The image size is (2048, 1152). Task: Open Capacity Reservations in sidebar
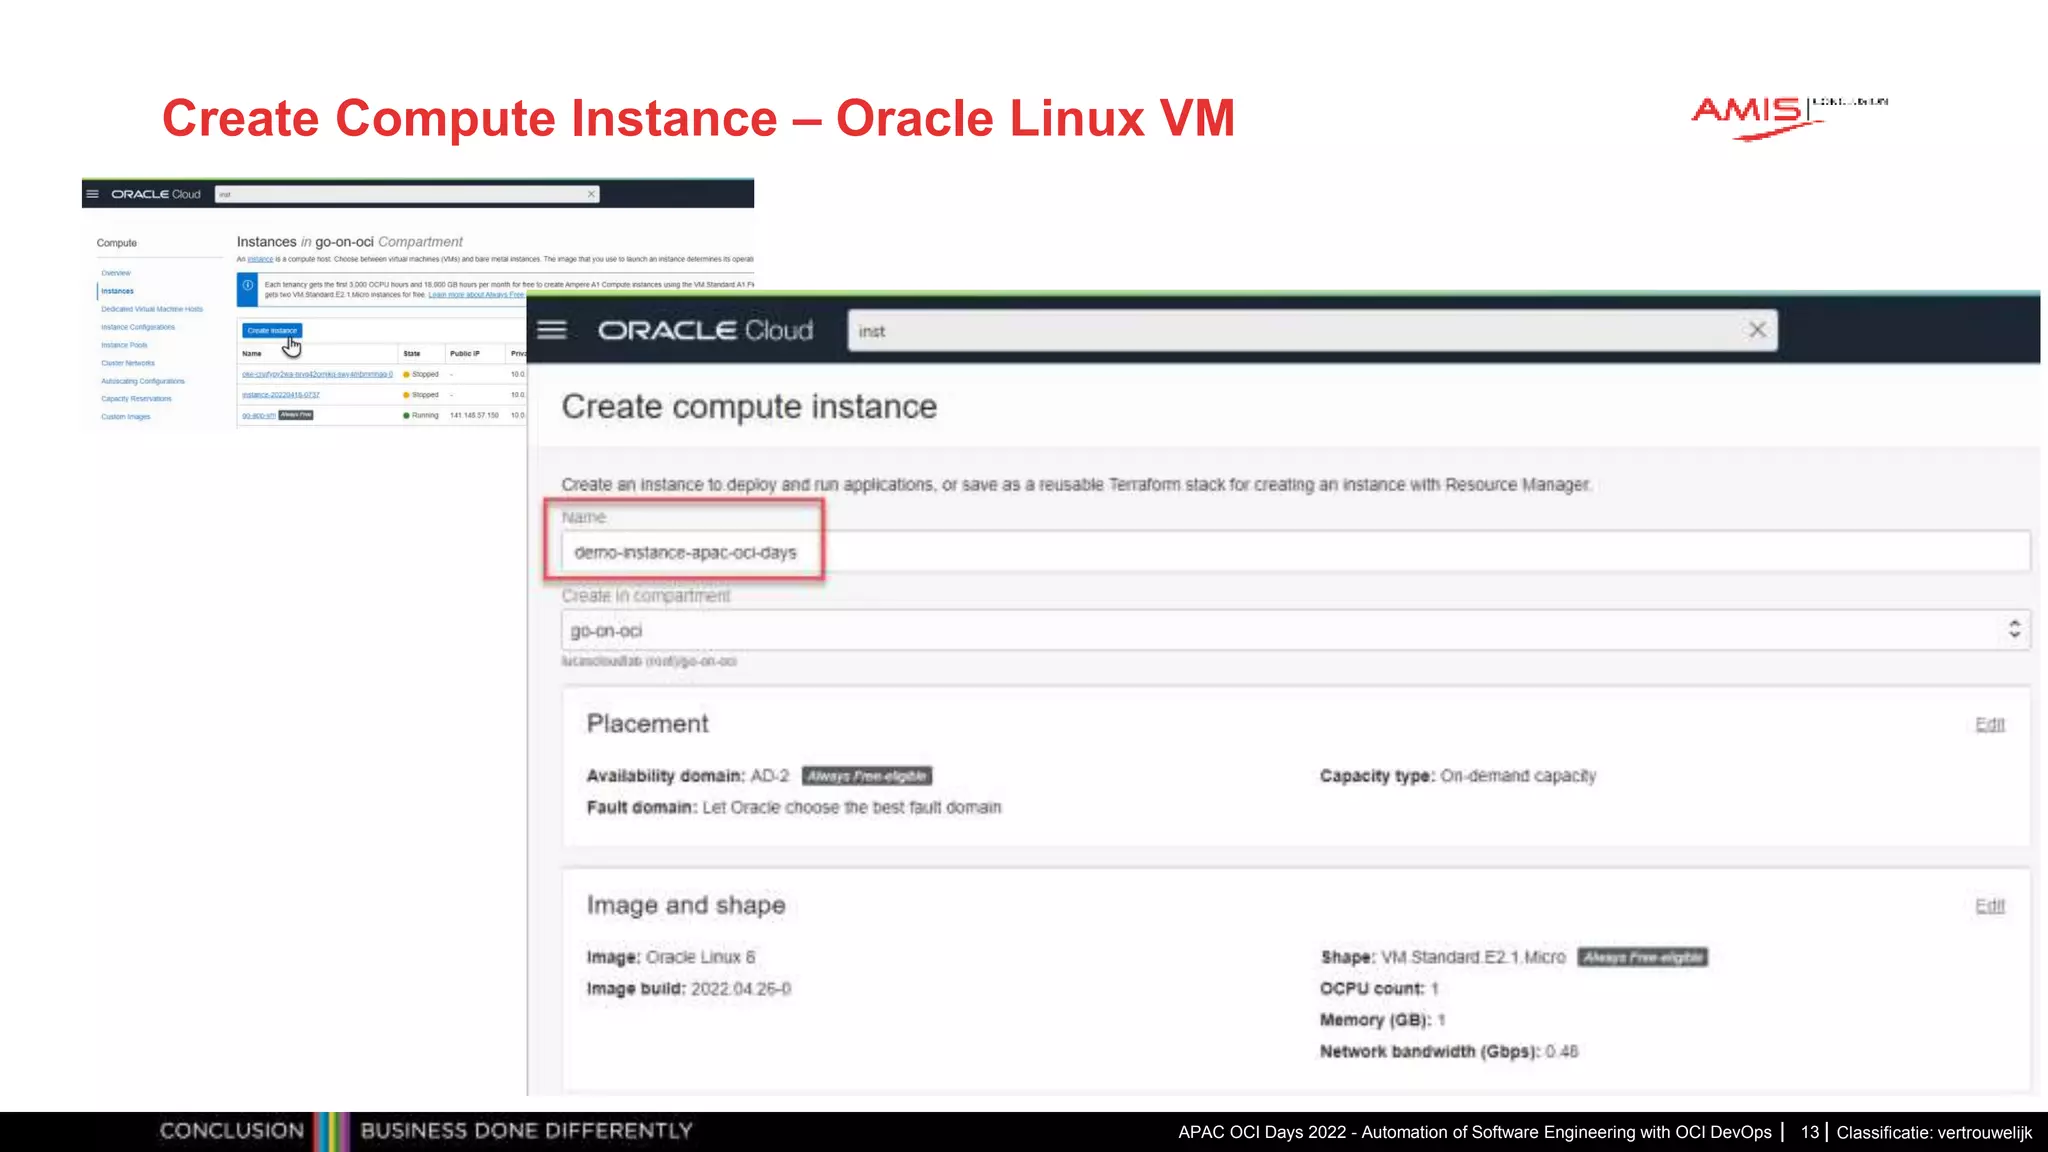(136, 399)
